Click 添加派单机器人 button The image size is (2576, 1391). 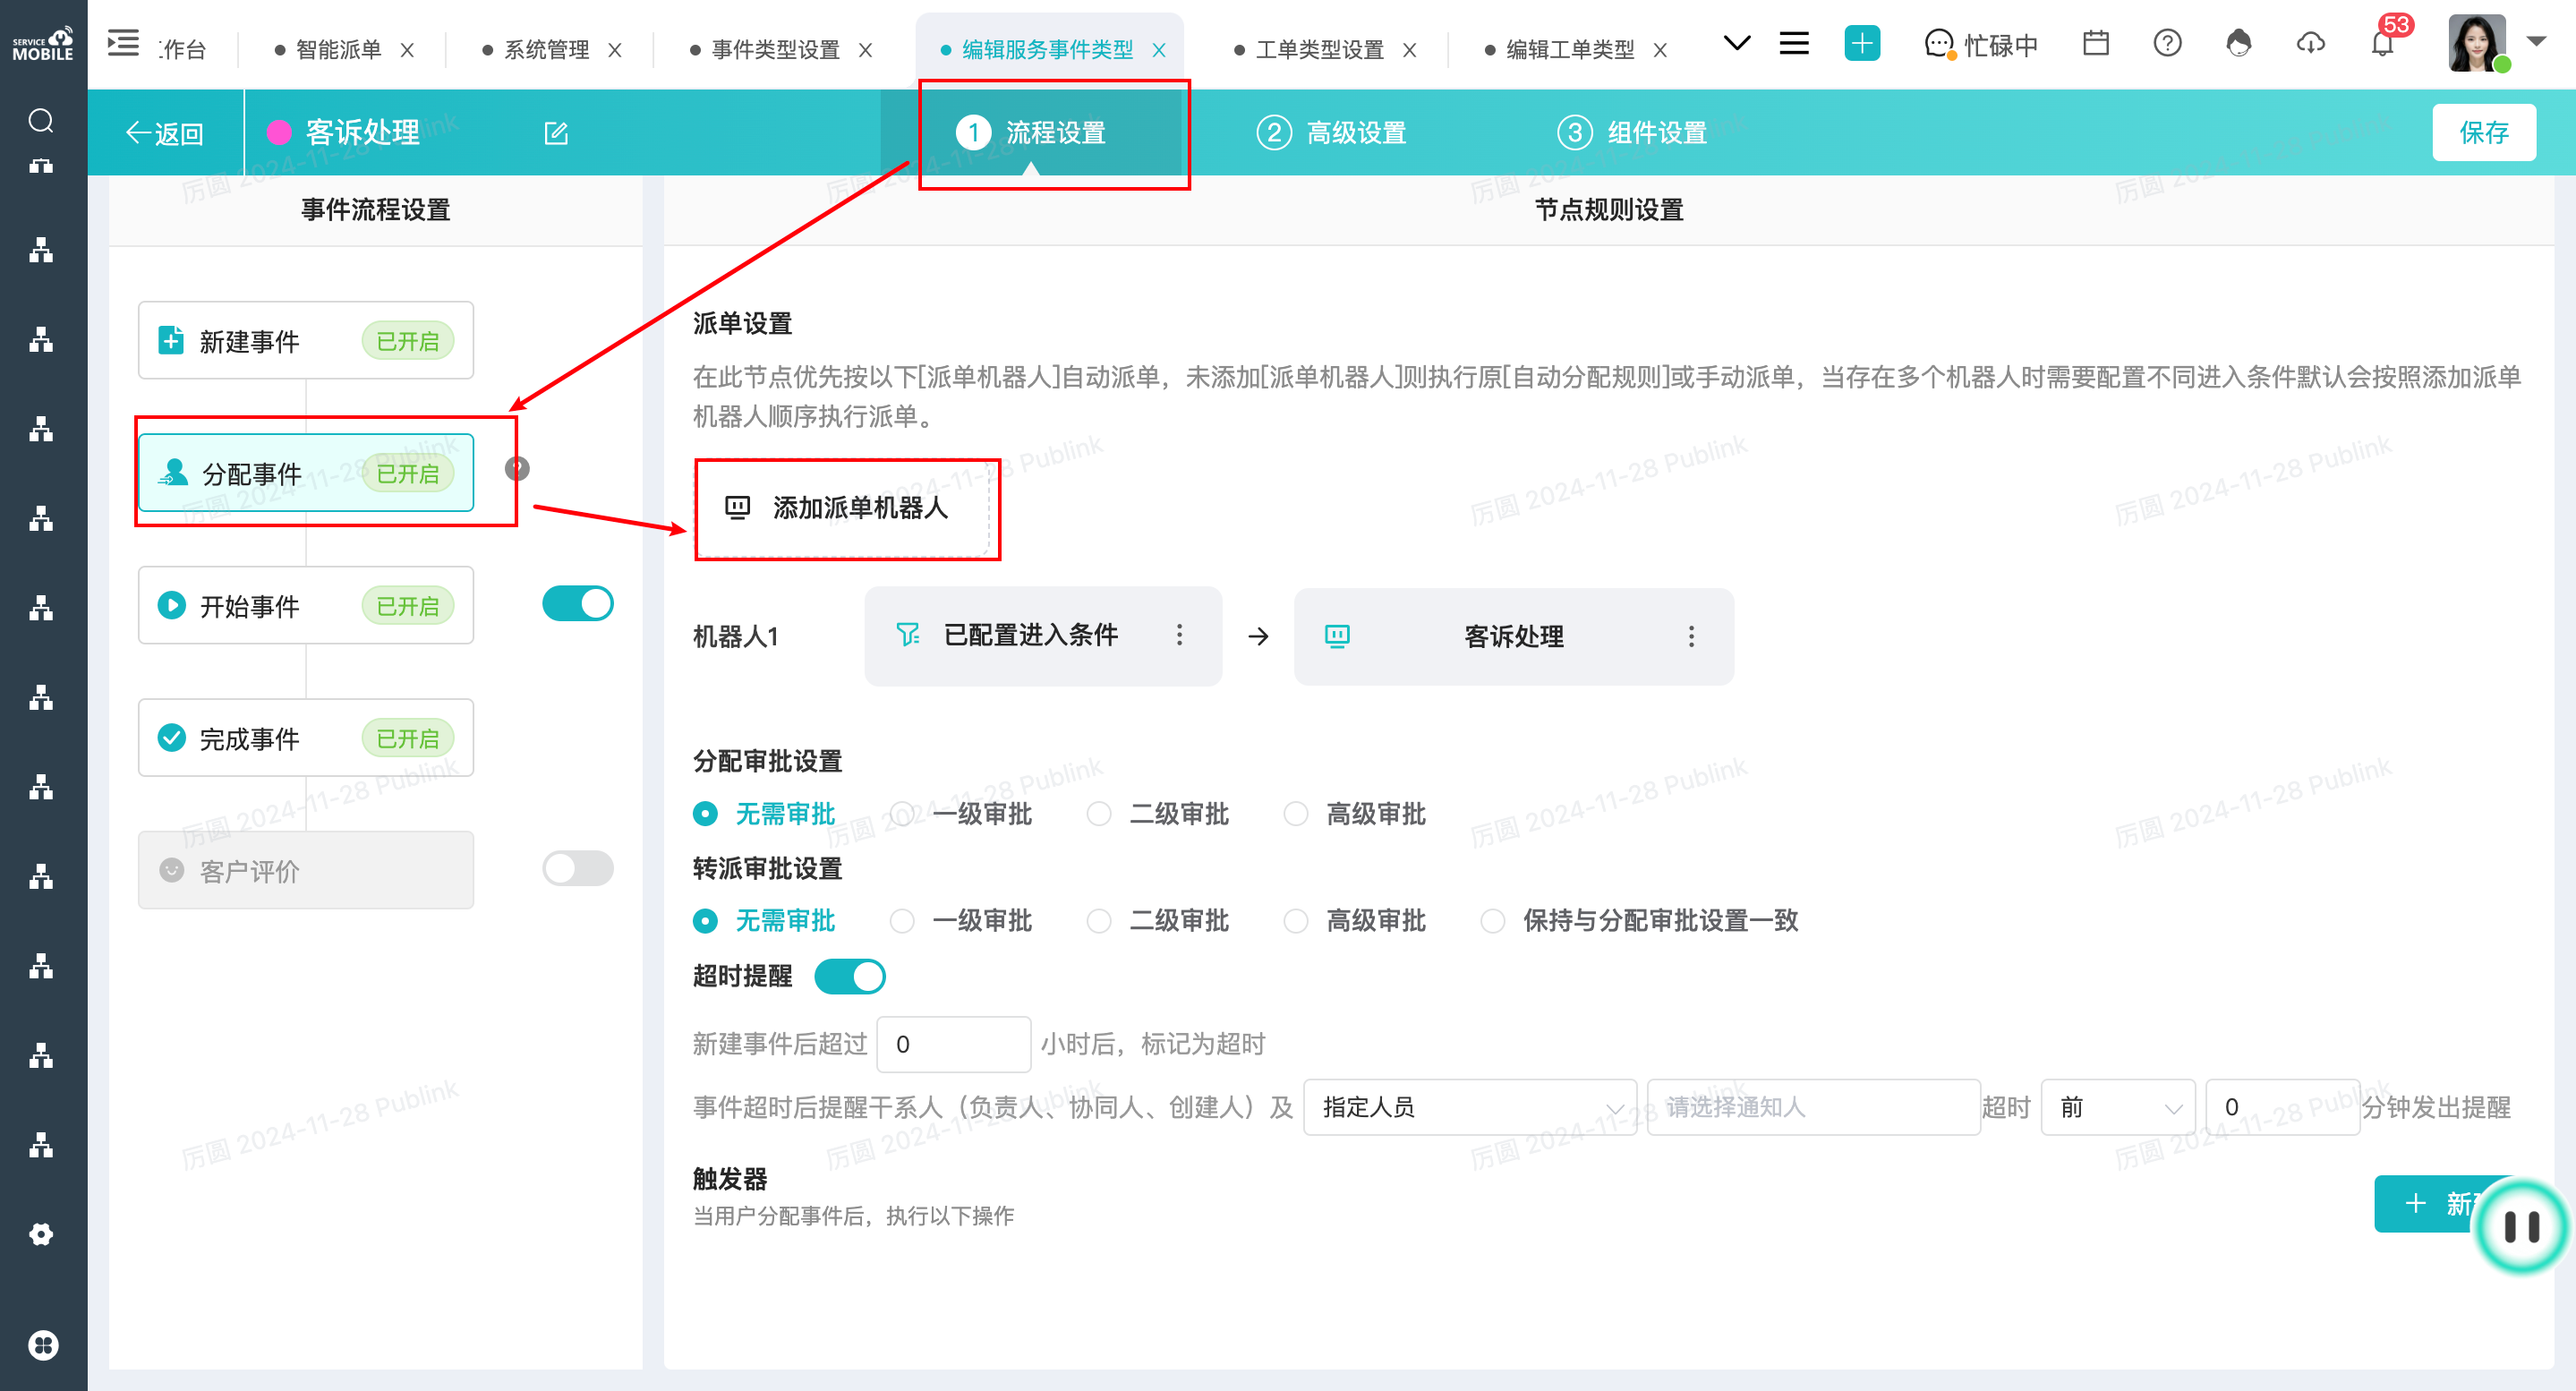tap(842, 508)
